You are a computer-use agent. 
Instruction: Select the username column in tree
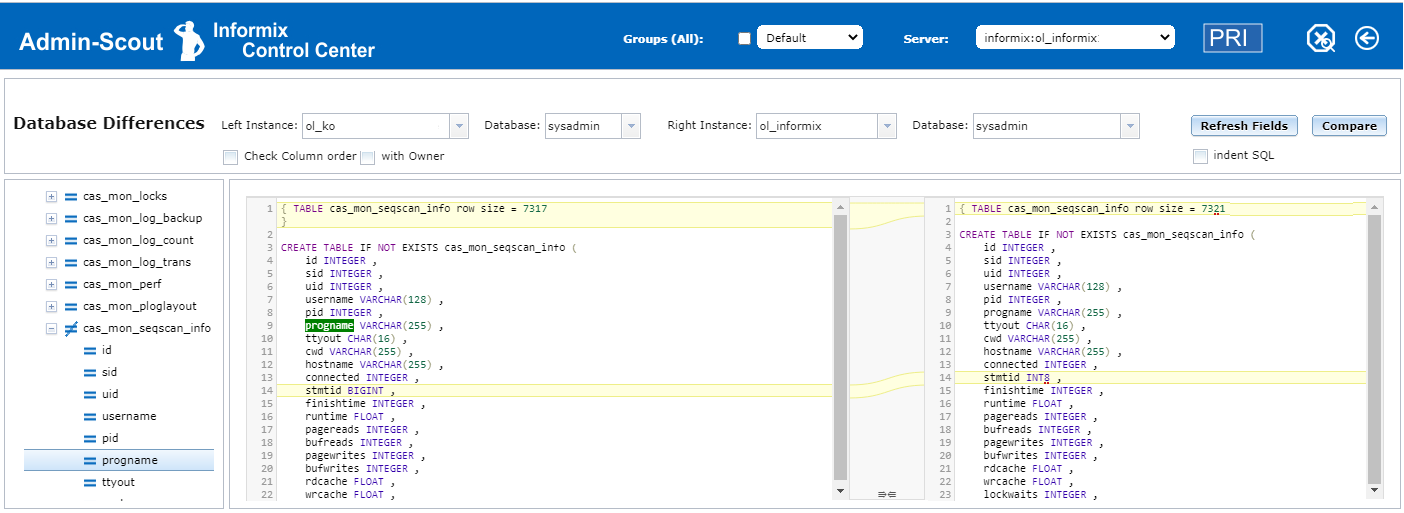click(129, 416)
